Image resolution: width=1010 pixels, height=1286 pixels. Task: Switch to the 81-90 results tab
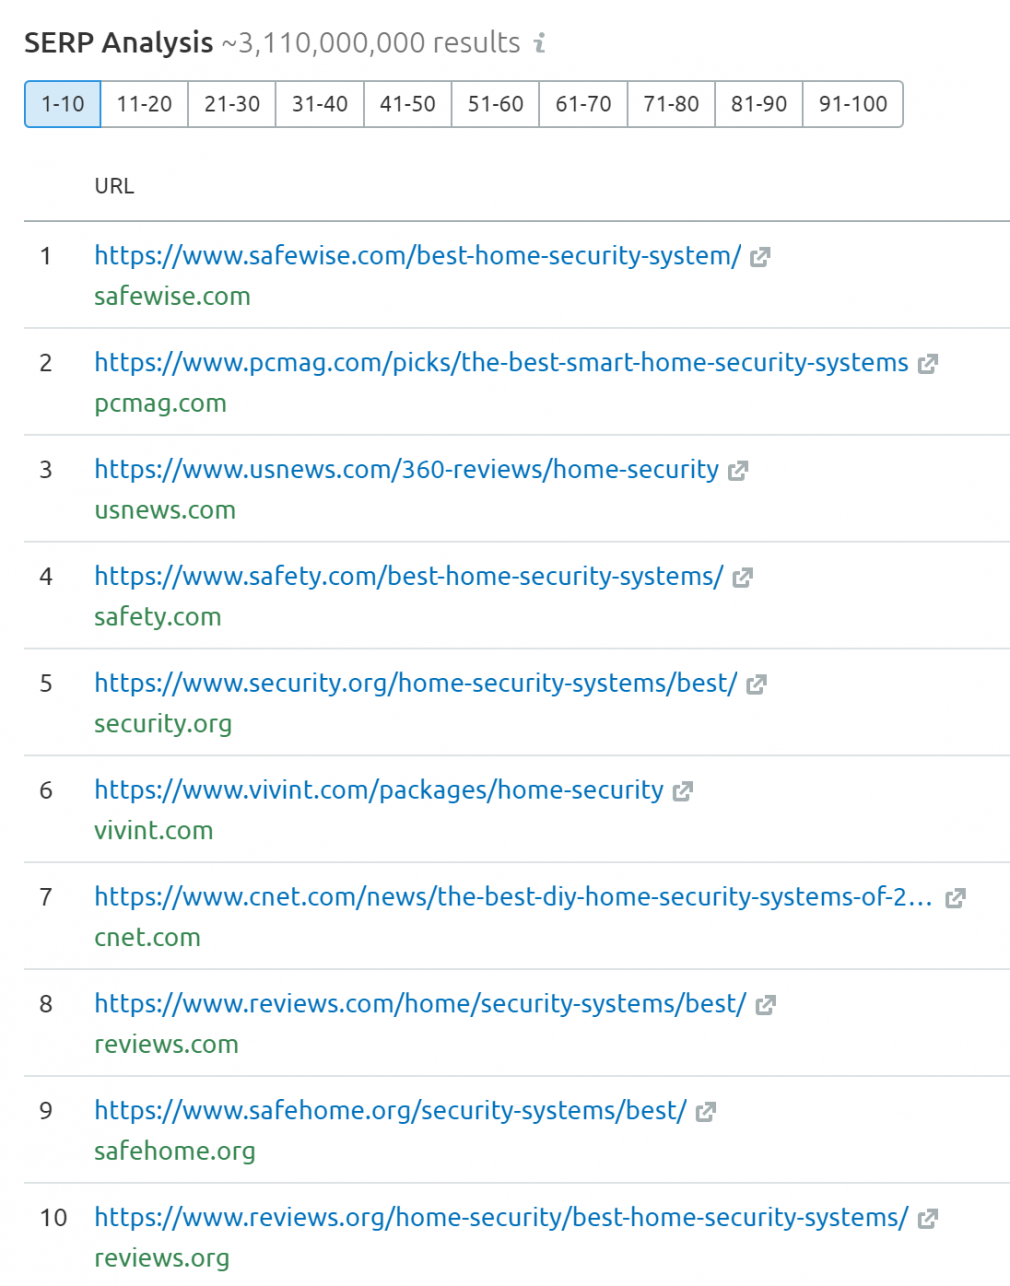[x=759, y=104]
